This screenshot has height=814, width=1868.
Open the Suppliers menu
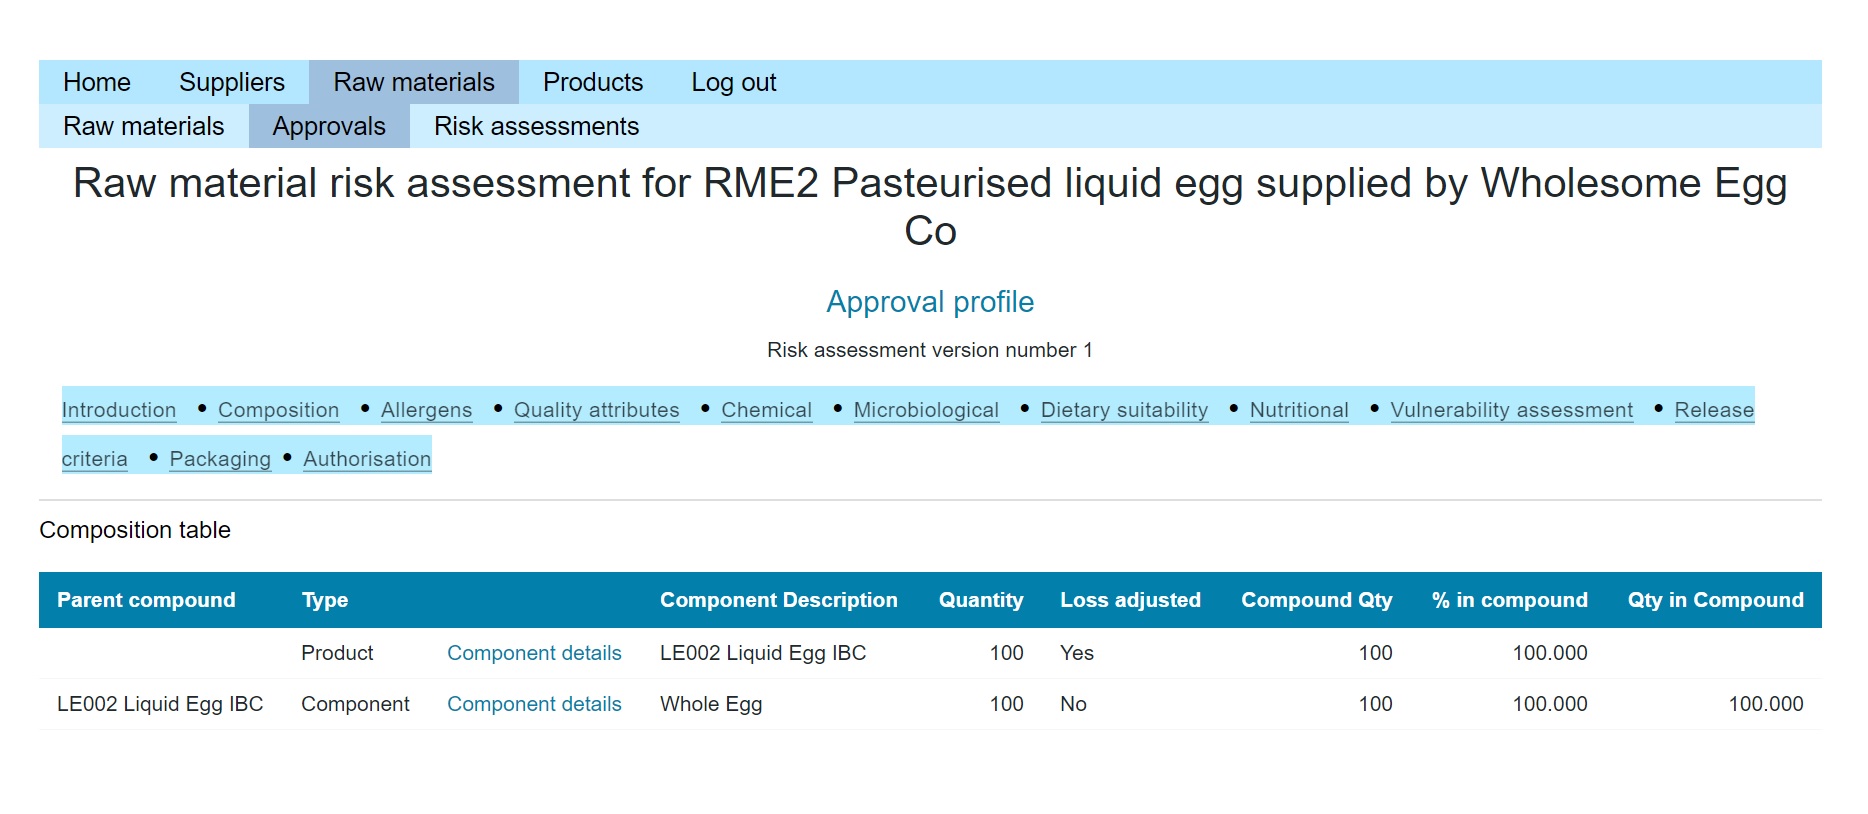click(x=232, y=82)
